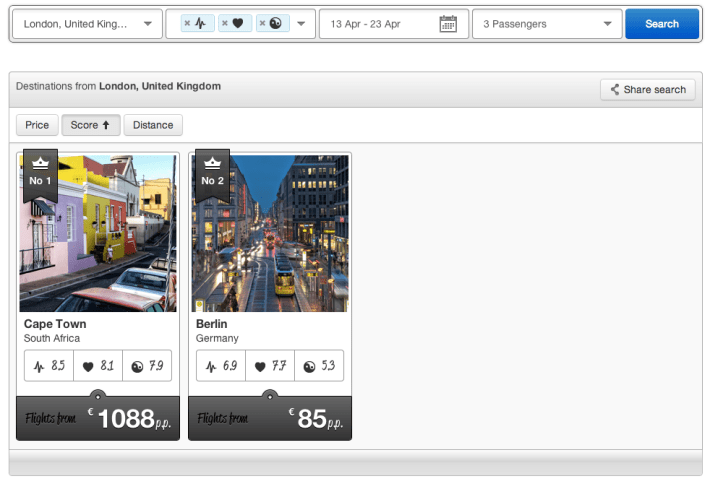Toggle the Score sort direction
Image resolution: width=710 pixels, height=484 pixels.
click(91, 125)
